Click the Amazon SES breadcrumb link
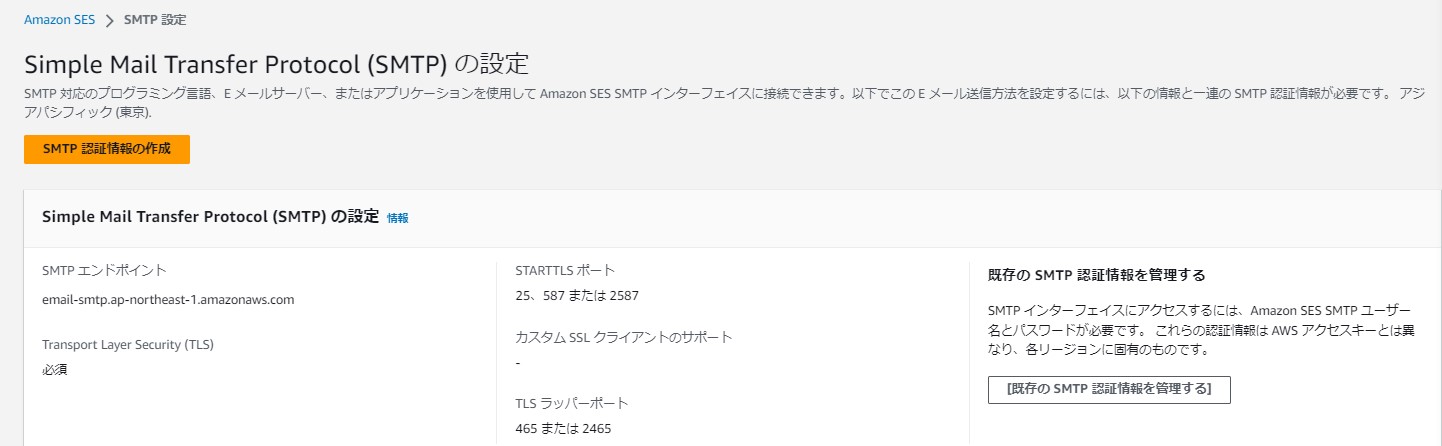 [60, 19]
